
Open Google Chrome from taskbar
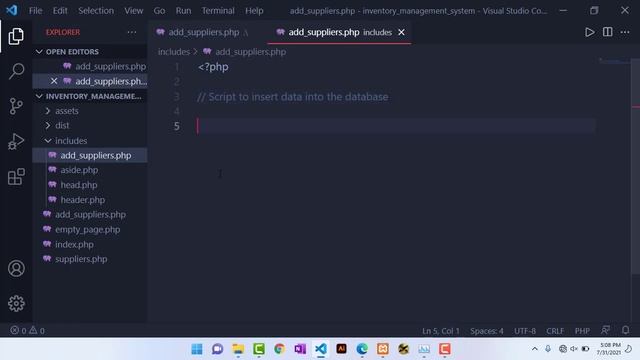coord(280,349)
